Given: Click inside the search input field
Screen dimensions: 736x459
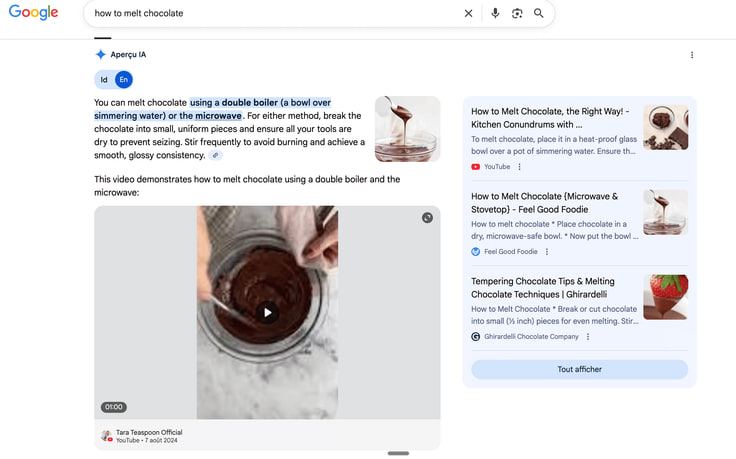Looking at the screenshot, I should tap(270, 14).
